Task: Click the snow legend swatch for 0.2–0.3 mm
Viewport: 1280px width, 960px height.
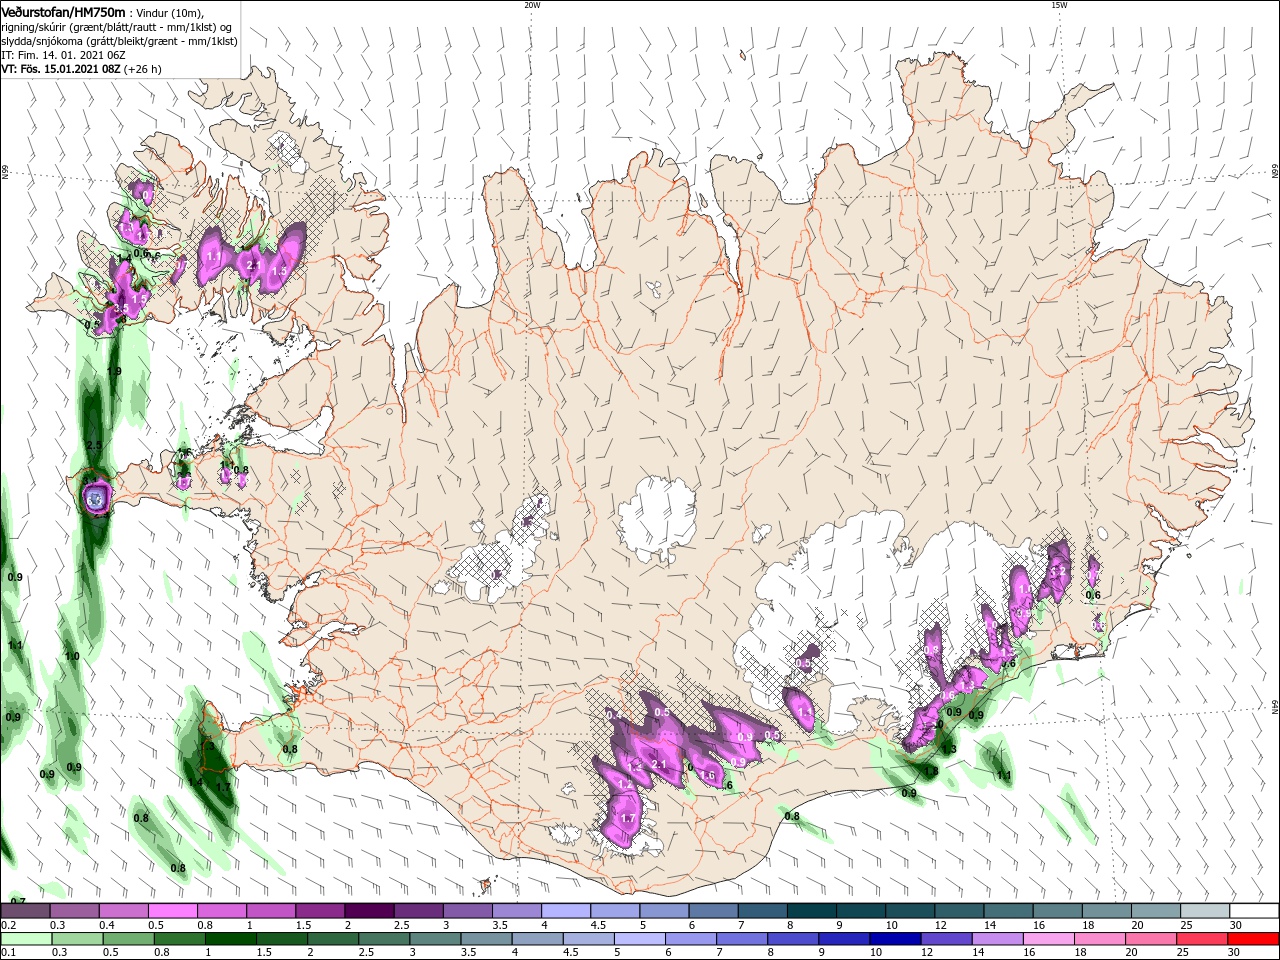Action: point(25,911)
